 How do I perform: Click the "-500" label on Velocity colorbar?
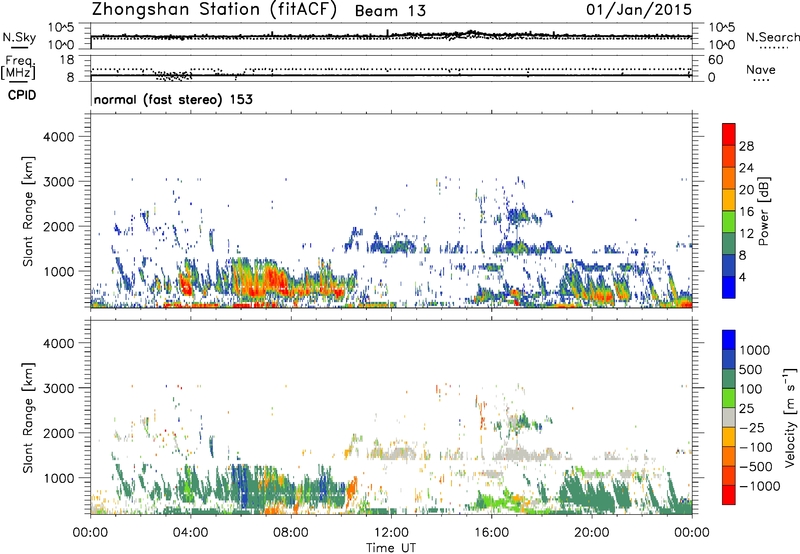tap(756, 467)
